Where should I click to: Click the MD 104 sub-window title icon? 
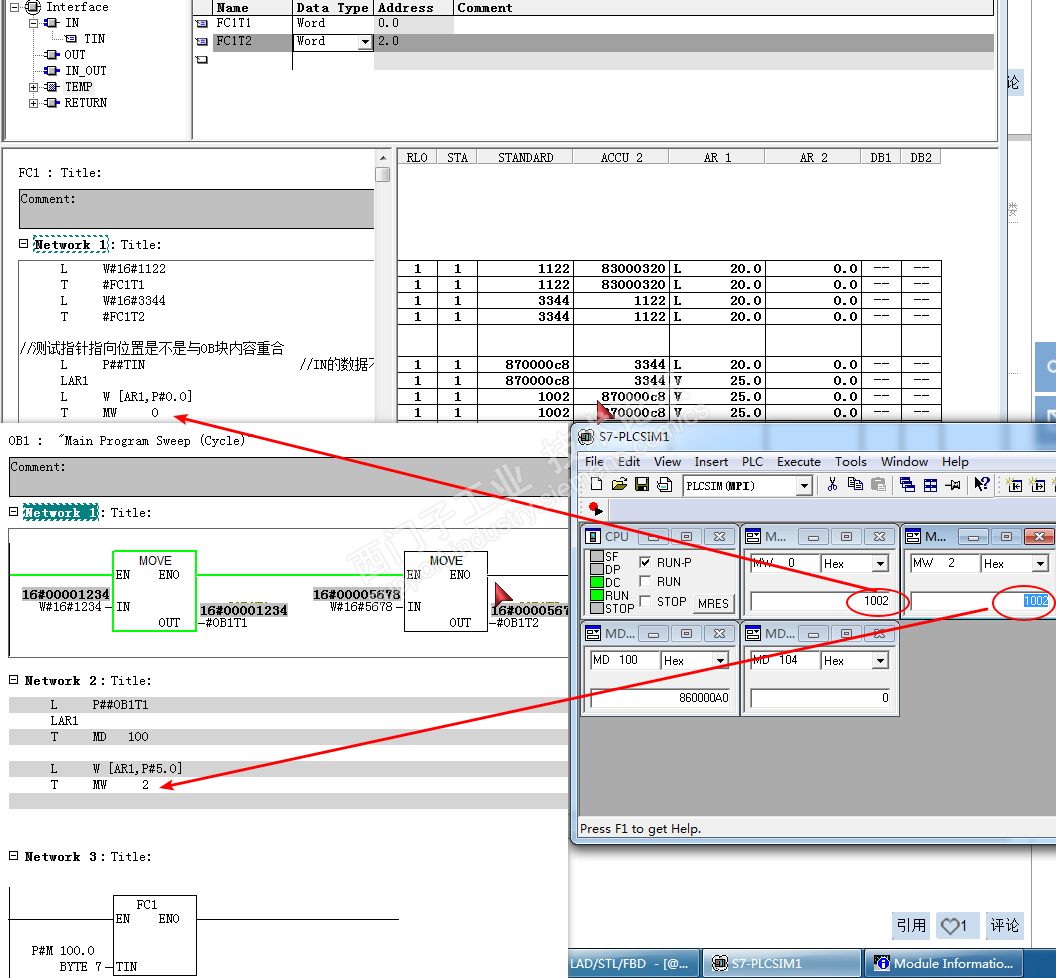click(x=753, y=633)
